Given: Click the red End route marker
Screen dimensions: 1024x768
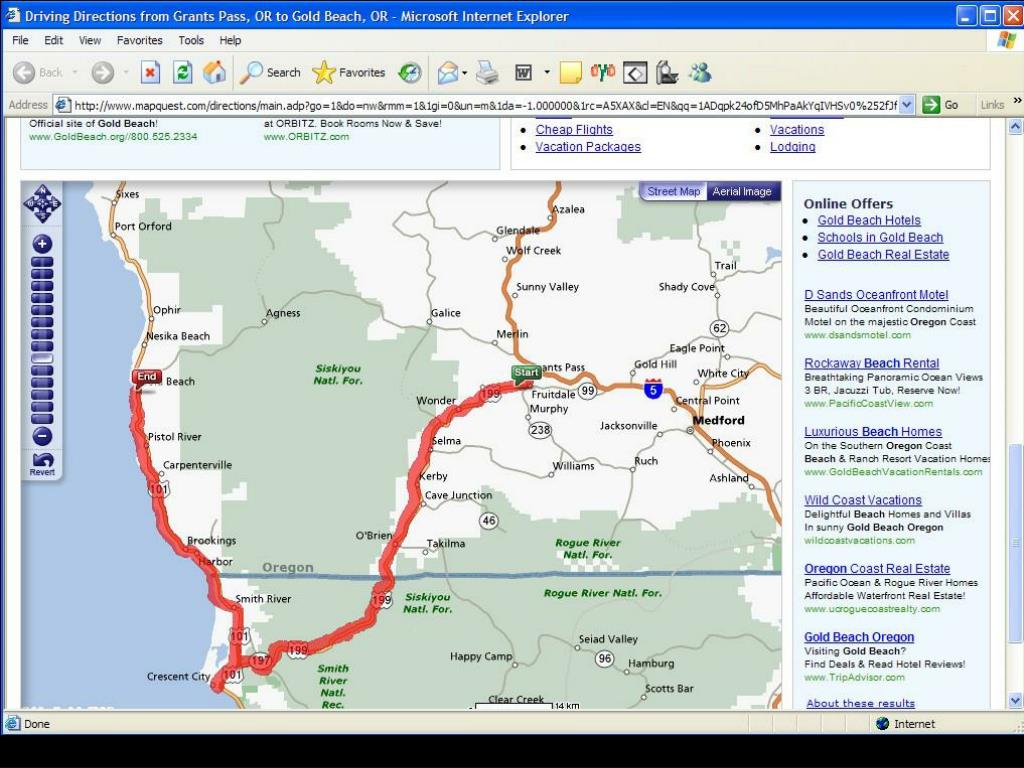Looking at the screenshot, I should pos(146,378).
